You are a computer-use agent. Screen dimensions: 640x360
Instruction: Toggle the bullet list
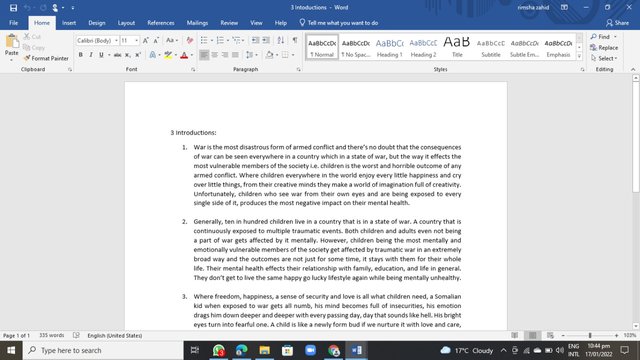coord(204,40)
